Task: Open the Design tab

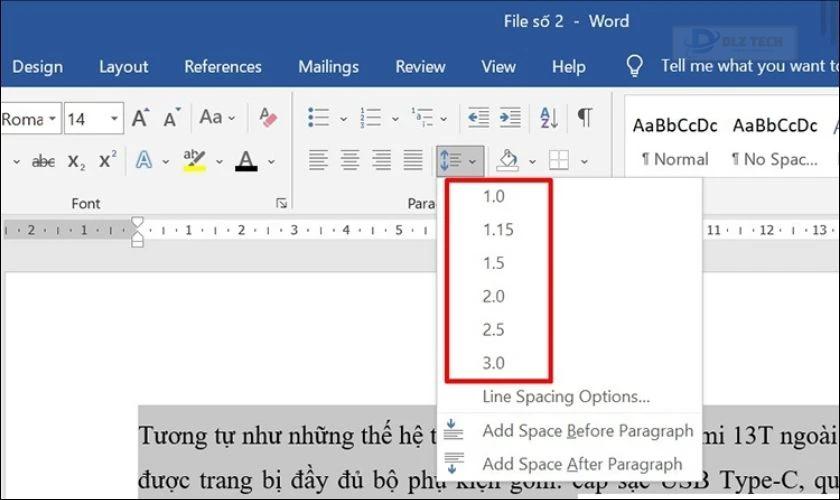Action: 38,66
